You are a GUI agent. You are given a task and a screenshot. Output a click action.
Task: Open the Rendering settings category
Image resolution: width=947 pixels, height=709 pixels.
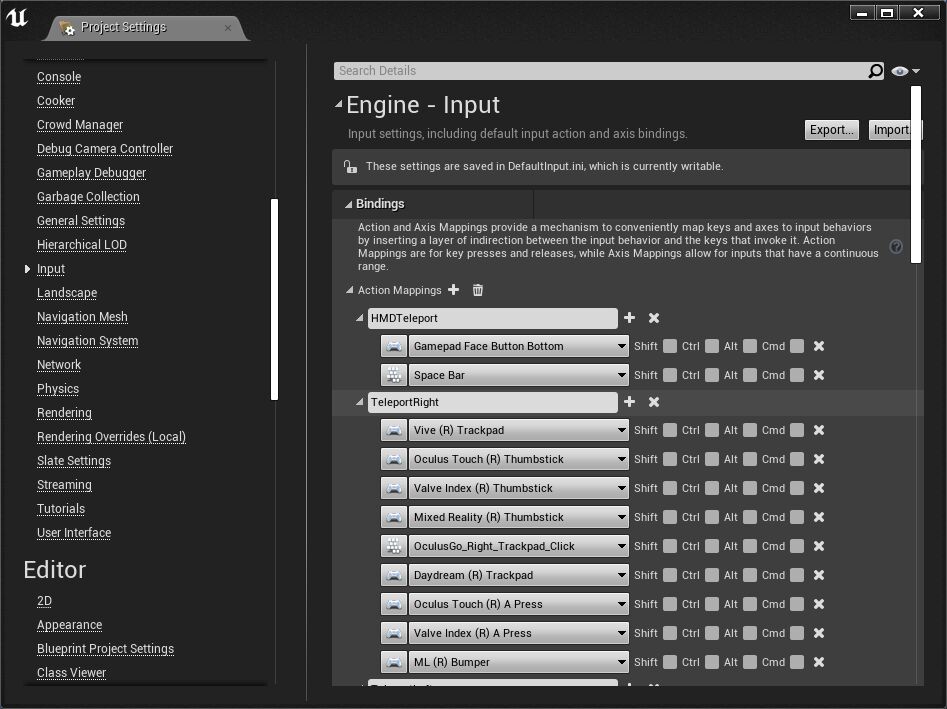[x=64, y=412]
